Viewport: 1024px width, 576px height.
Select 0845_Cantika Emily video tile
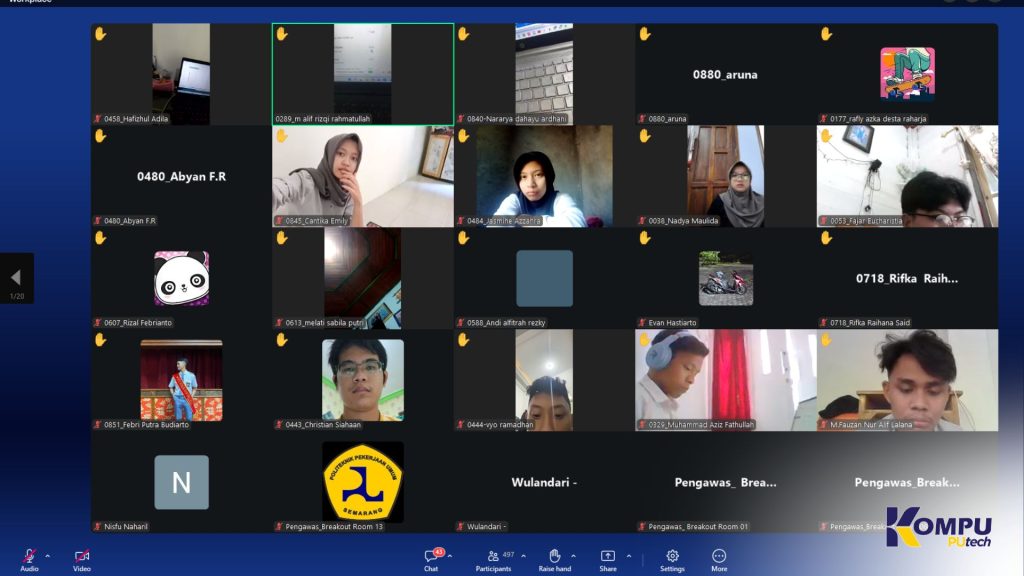pyautogui.click(x=363, y=176)
